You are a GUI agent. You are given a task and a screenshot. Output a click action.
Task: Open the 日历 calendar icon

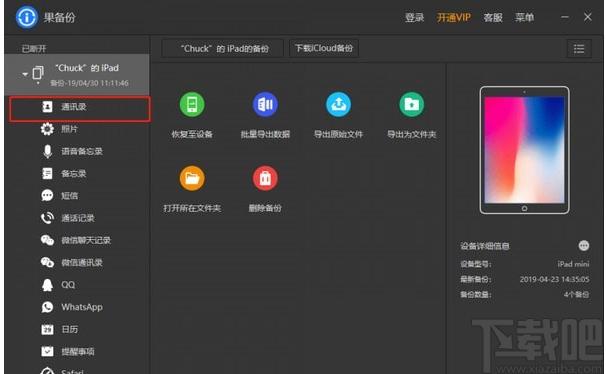click(x=47, y=329)
